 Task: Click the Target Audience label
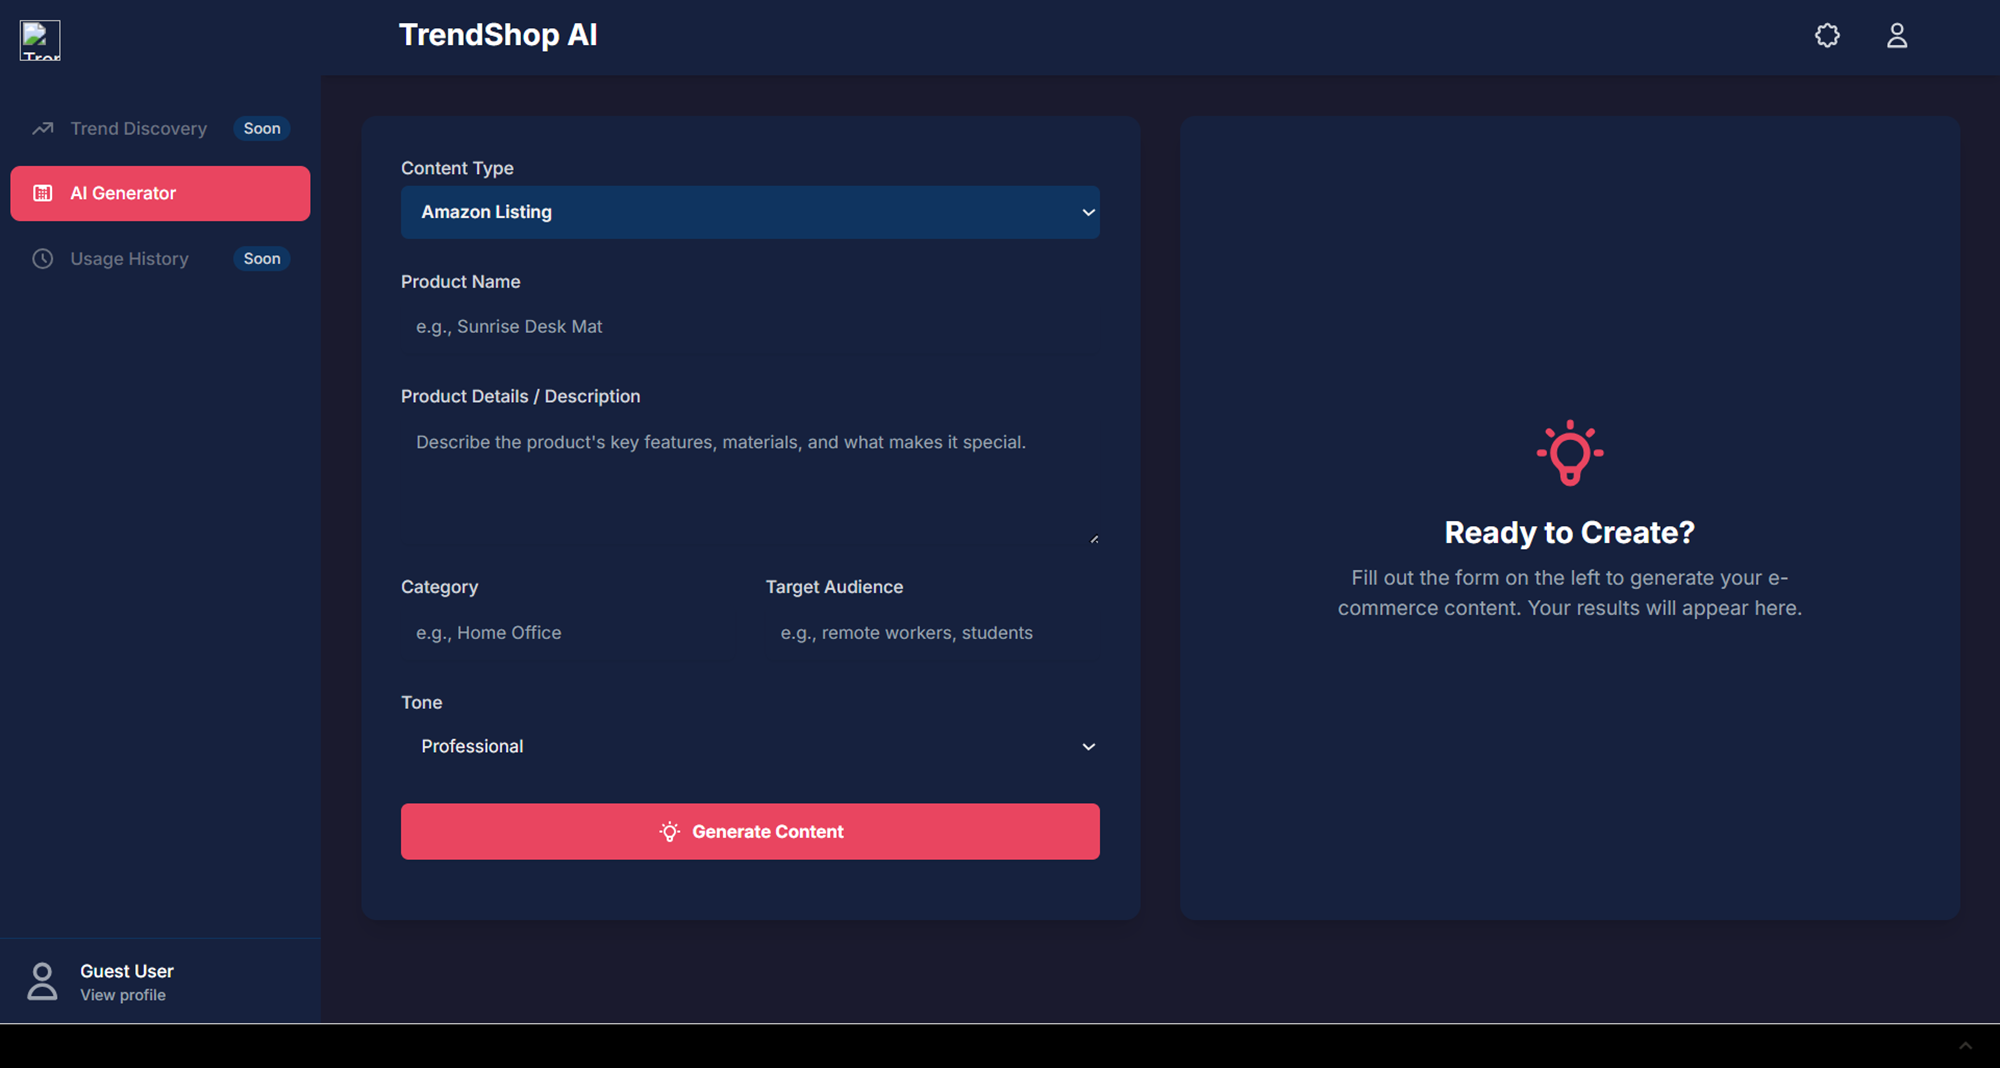point(834,587)
